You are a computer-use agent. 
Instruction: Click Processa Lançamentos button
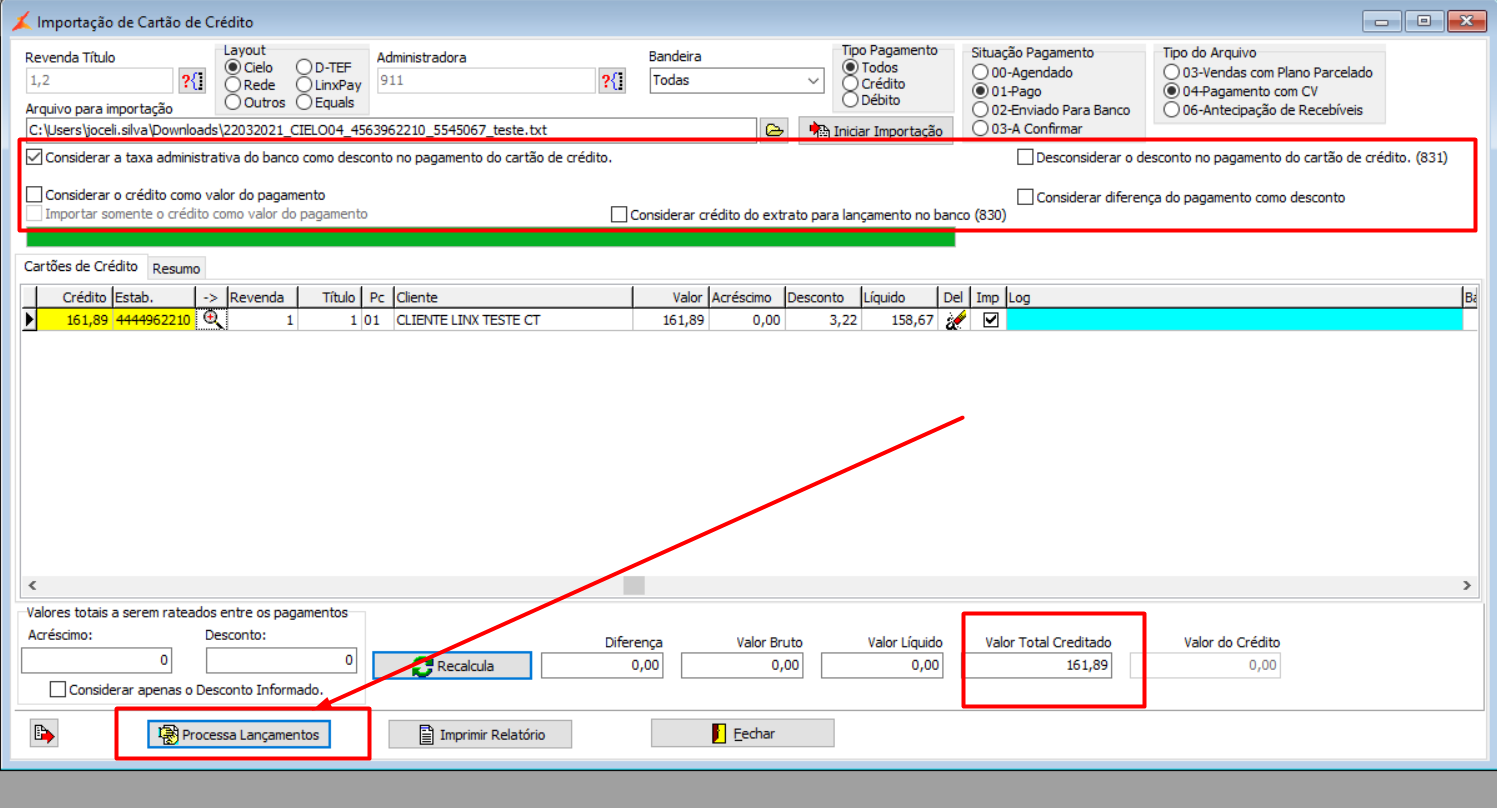tap(240, 734)
